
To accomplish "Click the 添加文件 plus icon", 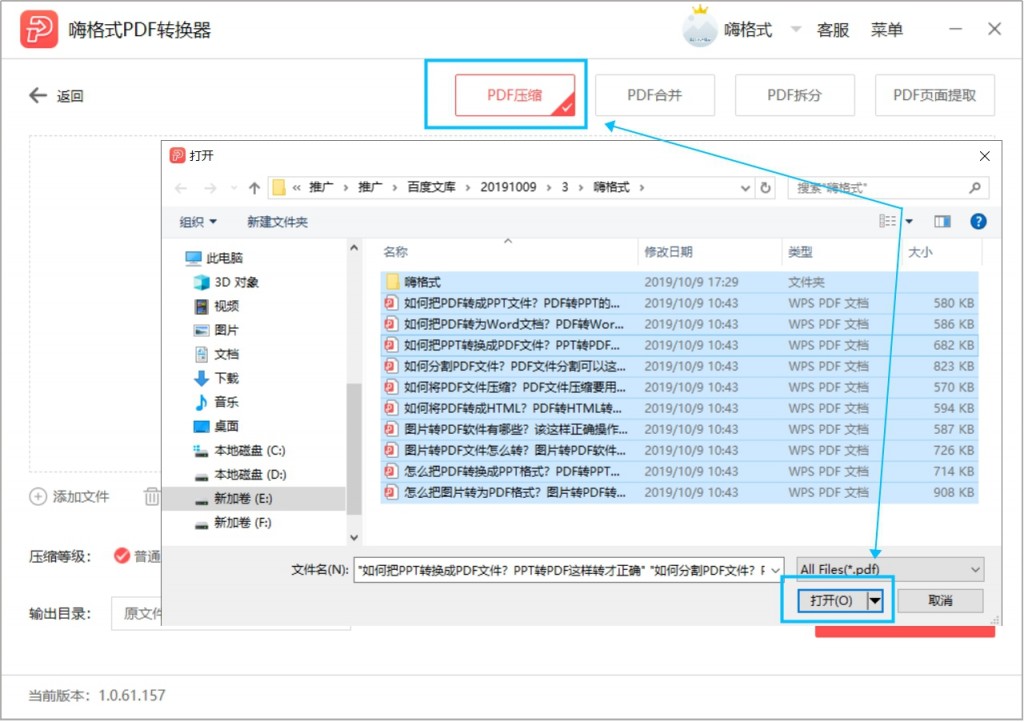I will click(x=38, y=497).
